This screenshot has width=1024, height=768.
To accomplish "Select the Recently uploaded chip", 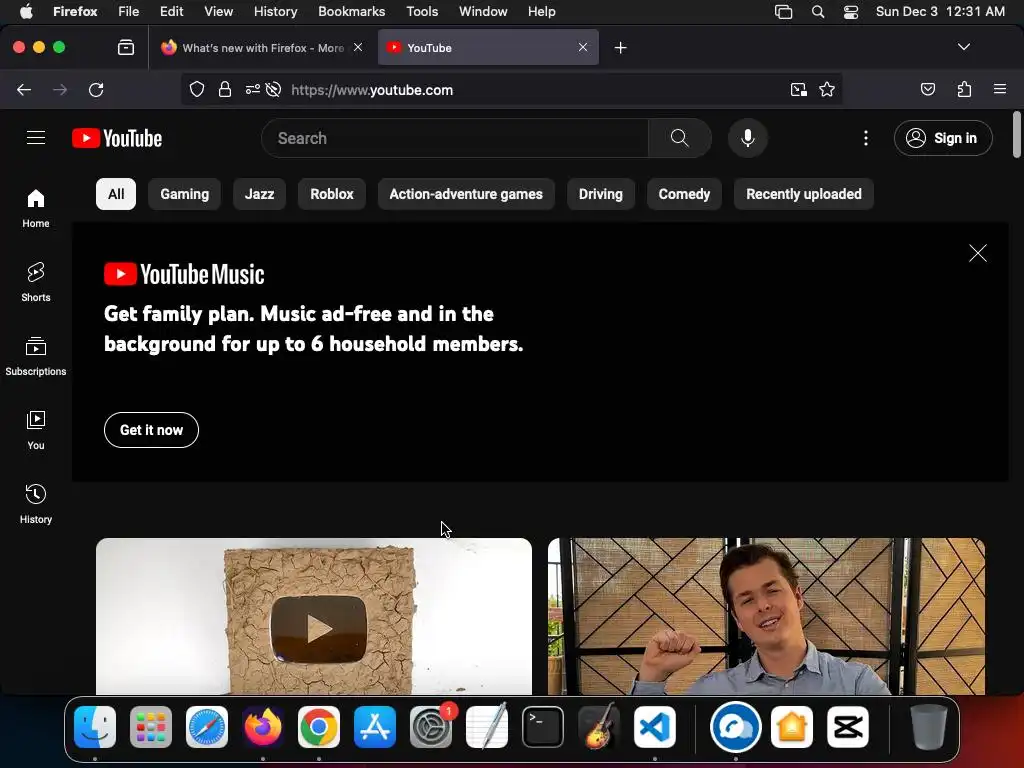I will coord(804,194).
